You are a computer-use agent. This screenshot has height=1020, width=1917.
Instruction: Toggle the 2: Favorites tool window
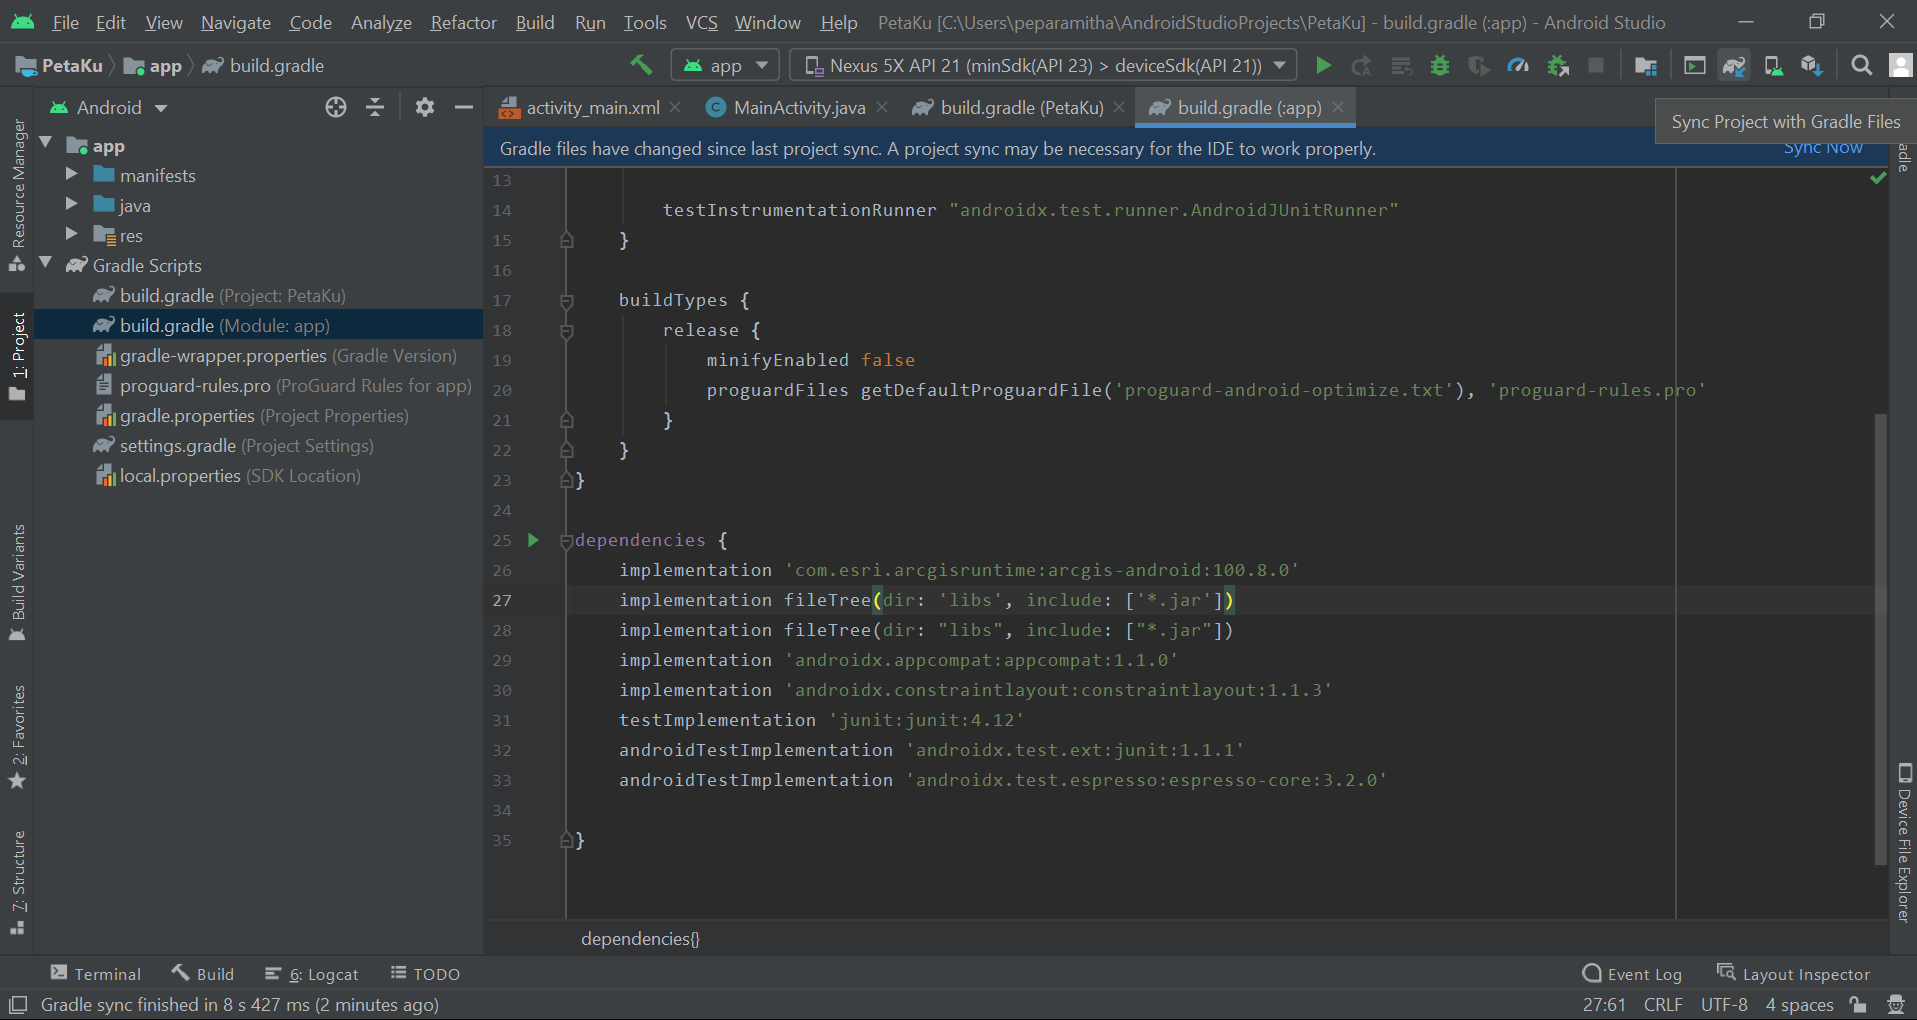coord(17,737)
